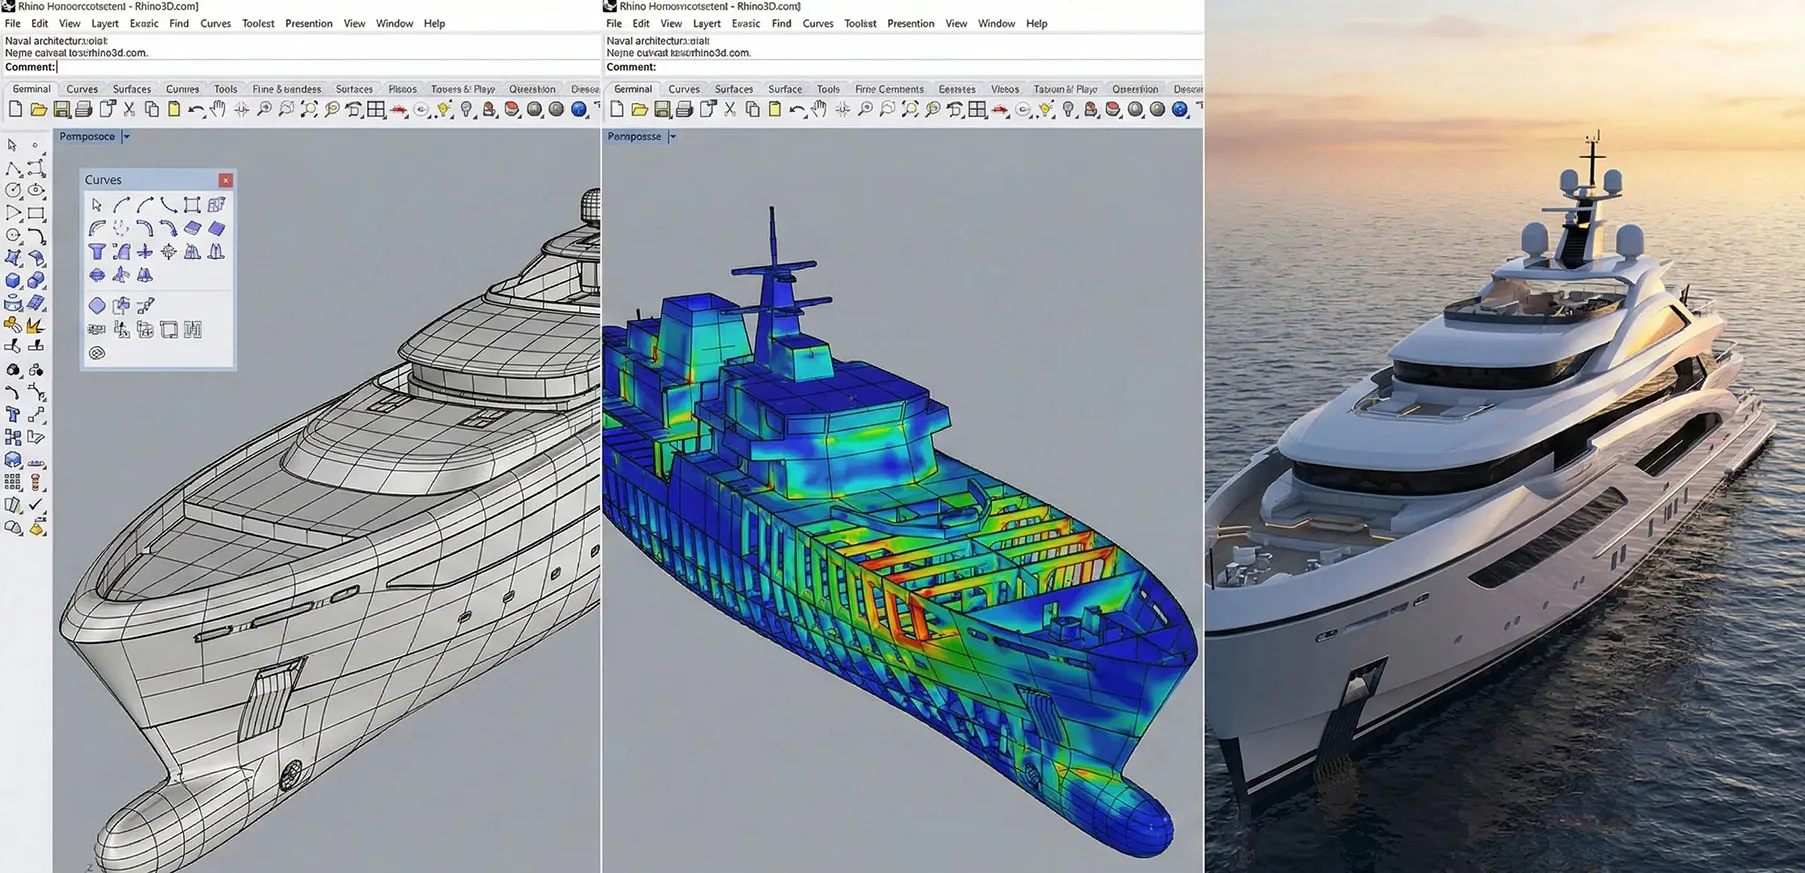Image resolution: width=1805 pixels, height=873 pixels.
Task: Select the blue rounded diamond icon in Curves panel
Action: coord(97,305)
